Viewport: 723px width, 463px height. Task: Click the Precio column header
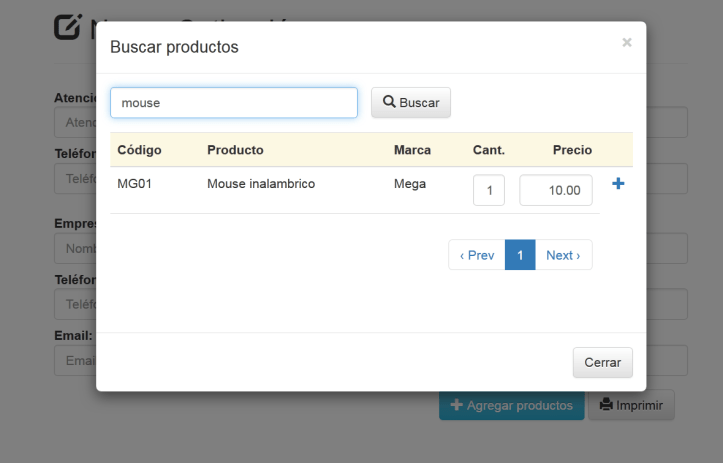(x=572, y=150)
